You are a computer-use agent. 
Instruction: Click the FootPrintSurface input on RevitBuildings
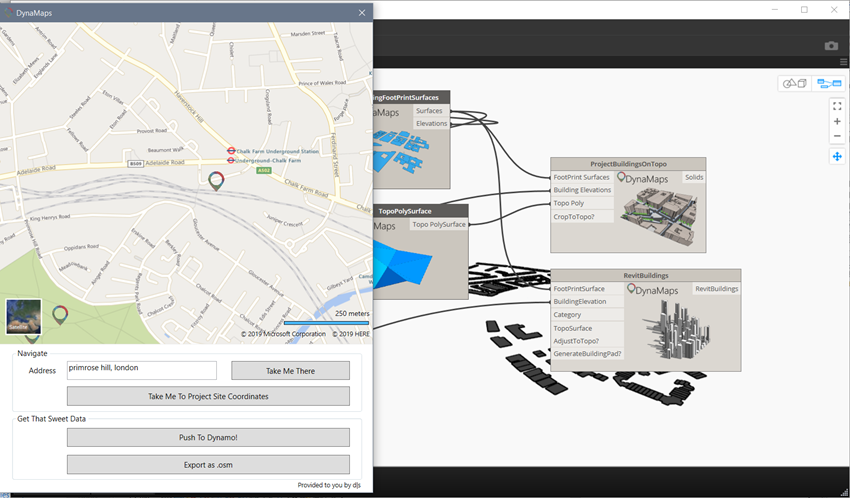click(587, 289)
